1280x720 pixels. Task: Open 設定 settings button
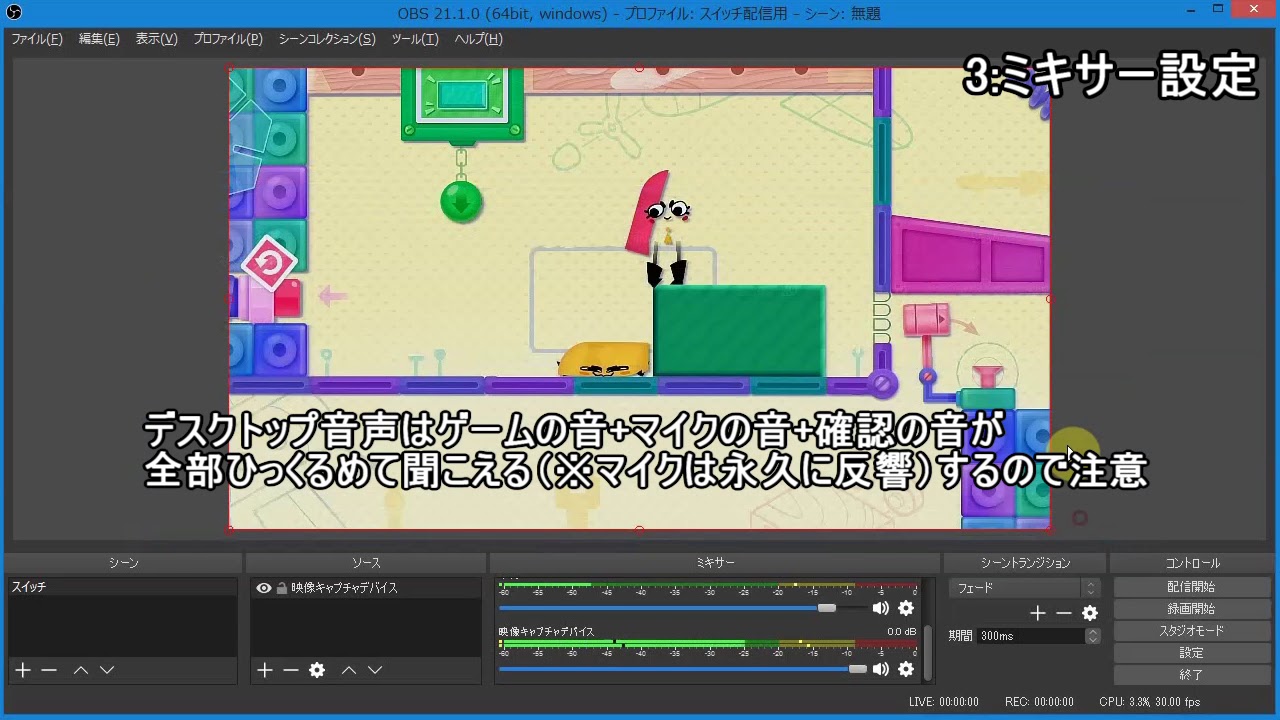pyautogui.click(x=1191, y=653)
